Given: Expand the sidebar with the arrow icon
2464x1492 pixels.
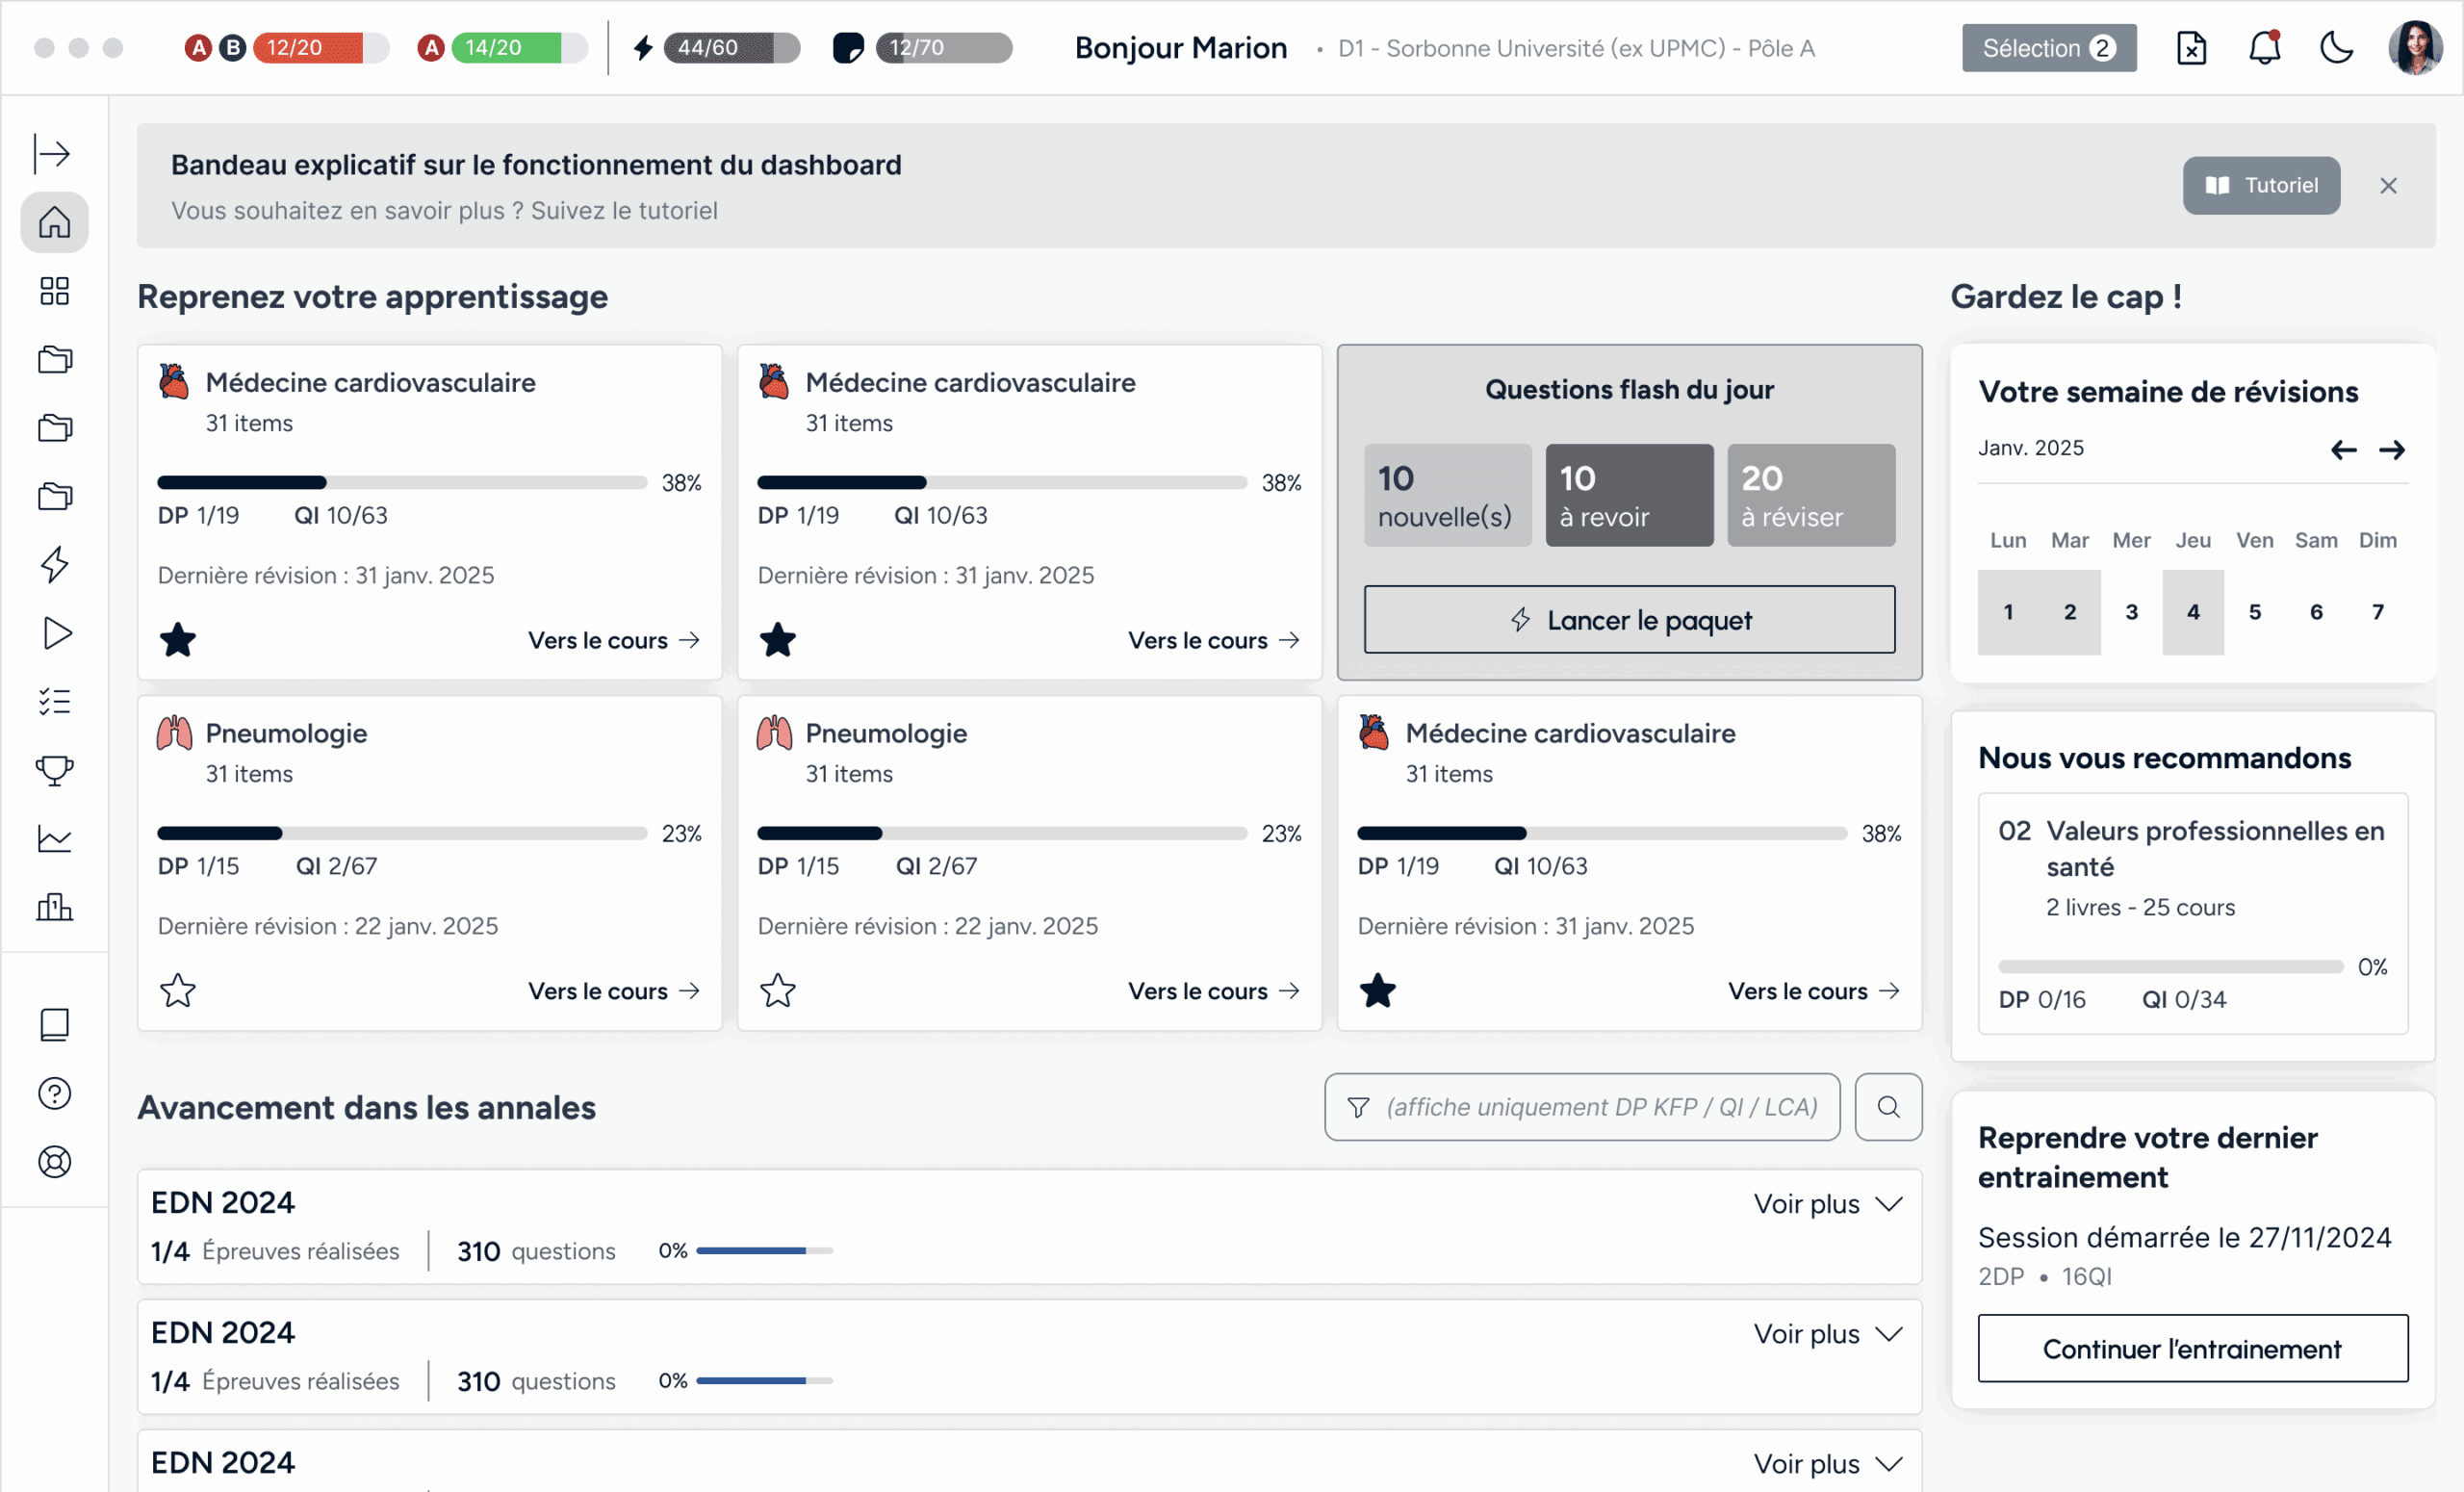Looking at the screenshot, I should 53,153.
